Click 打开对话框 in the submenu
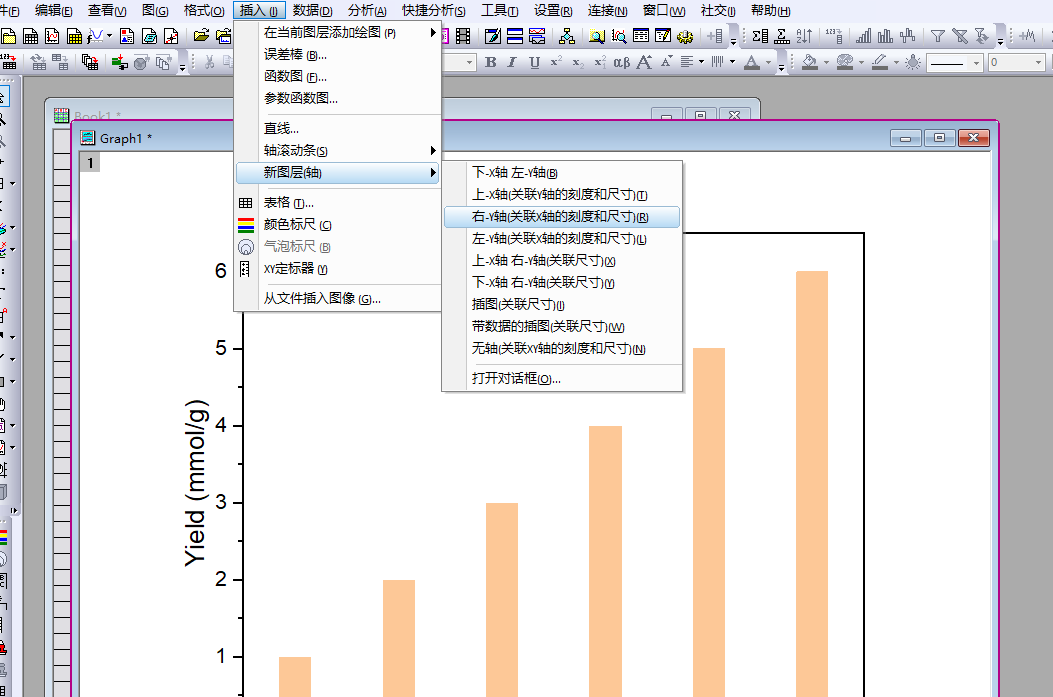This screenshot has width=1053, height=697. (x=516, y=378)
